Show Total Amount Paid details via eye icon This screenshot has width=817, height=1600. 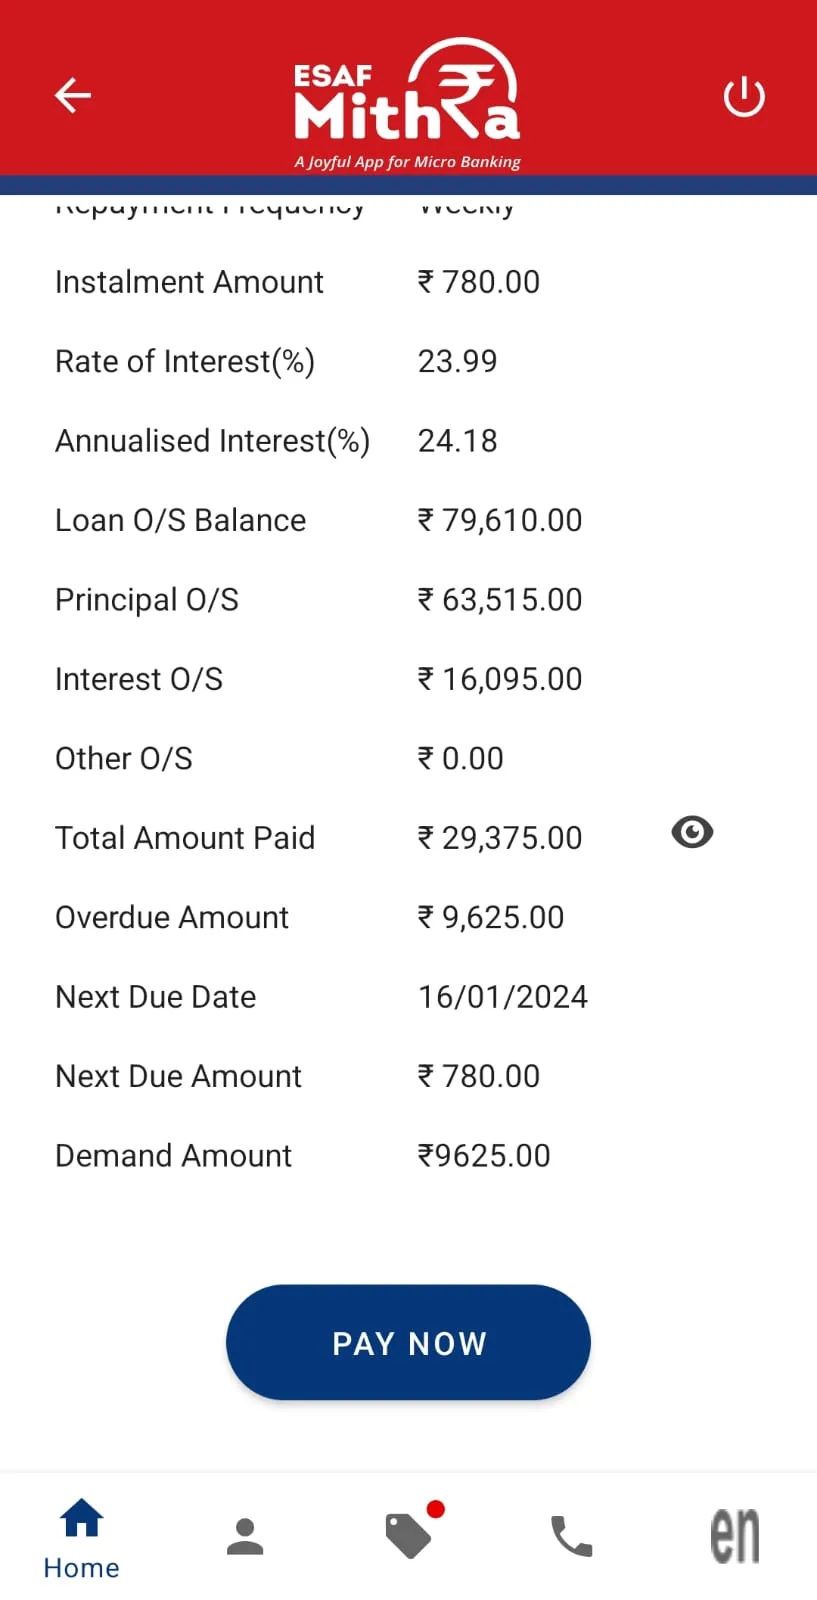click(x=692, y=832)
